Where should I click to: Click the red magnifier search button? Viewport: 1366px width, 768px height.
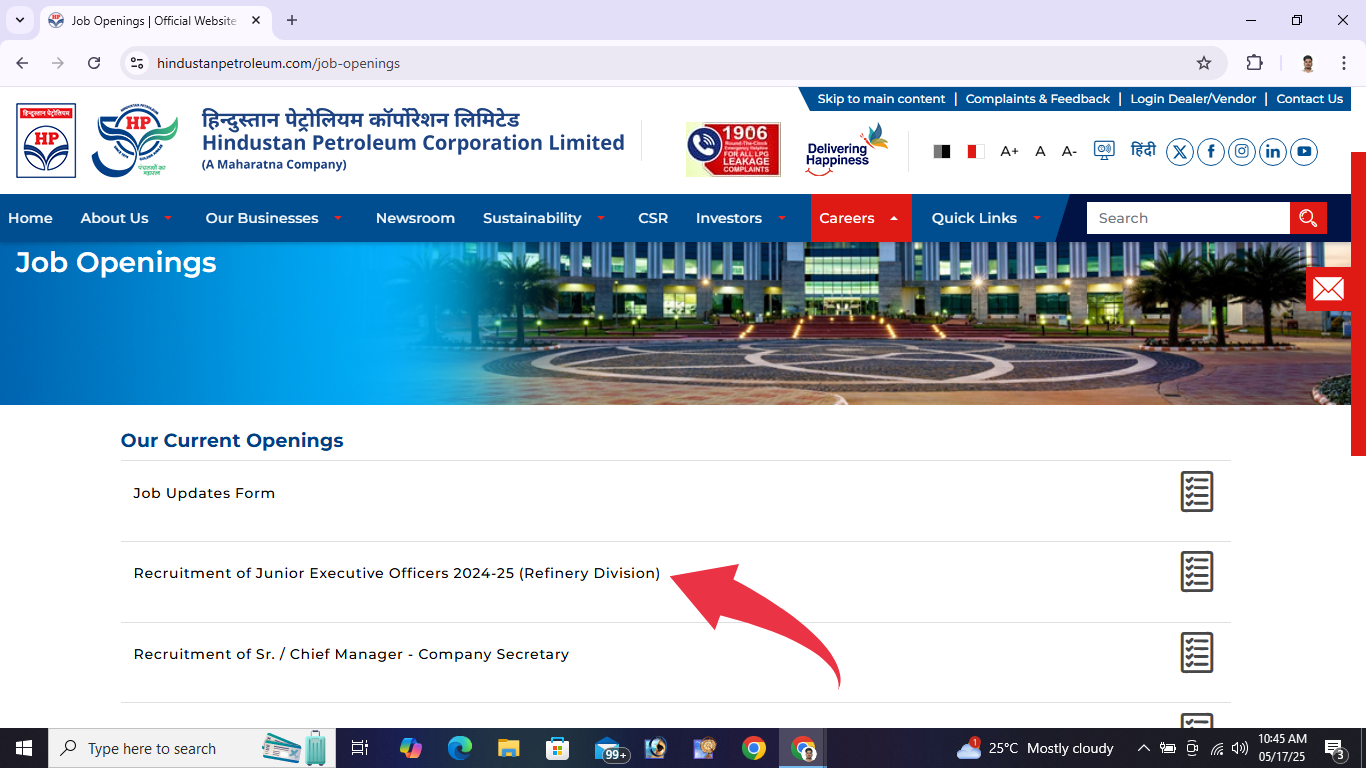(1308, 218)
